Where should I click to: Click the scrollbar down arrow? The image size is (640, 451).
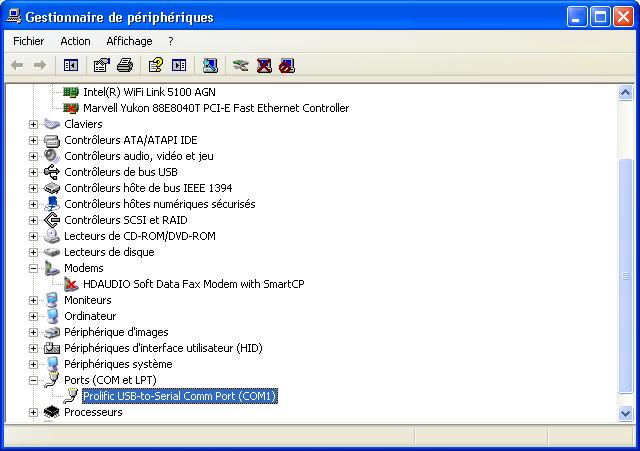(625, 413)
